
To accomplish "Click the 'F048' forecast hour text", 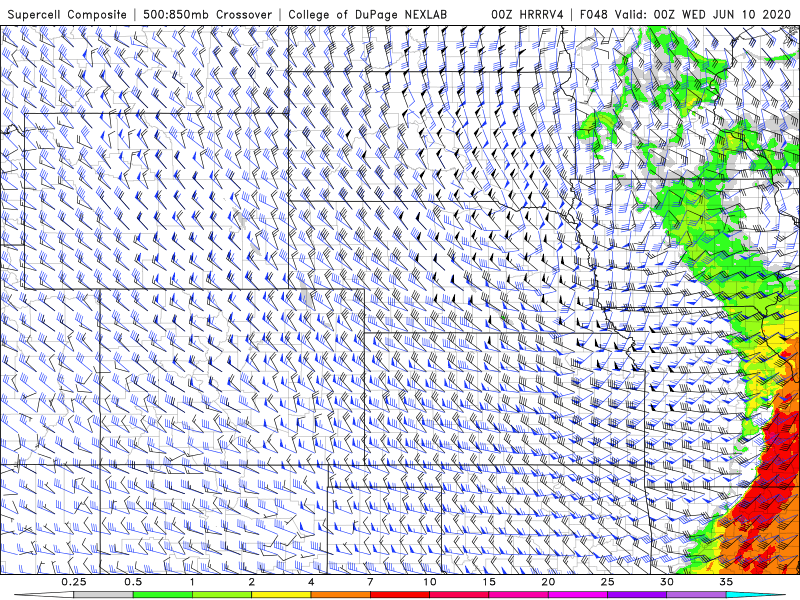I will coord(594,14).
